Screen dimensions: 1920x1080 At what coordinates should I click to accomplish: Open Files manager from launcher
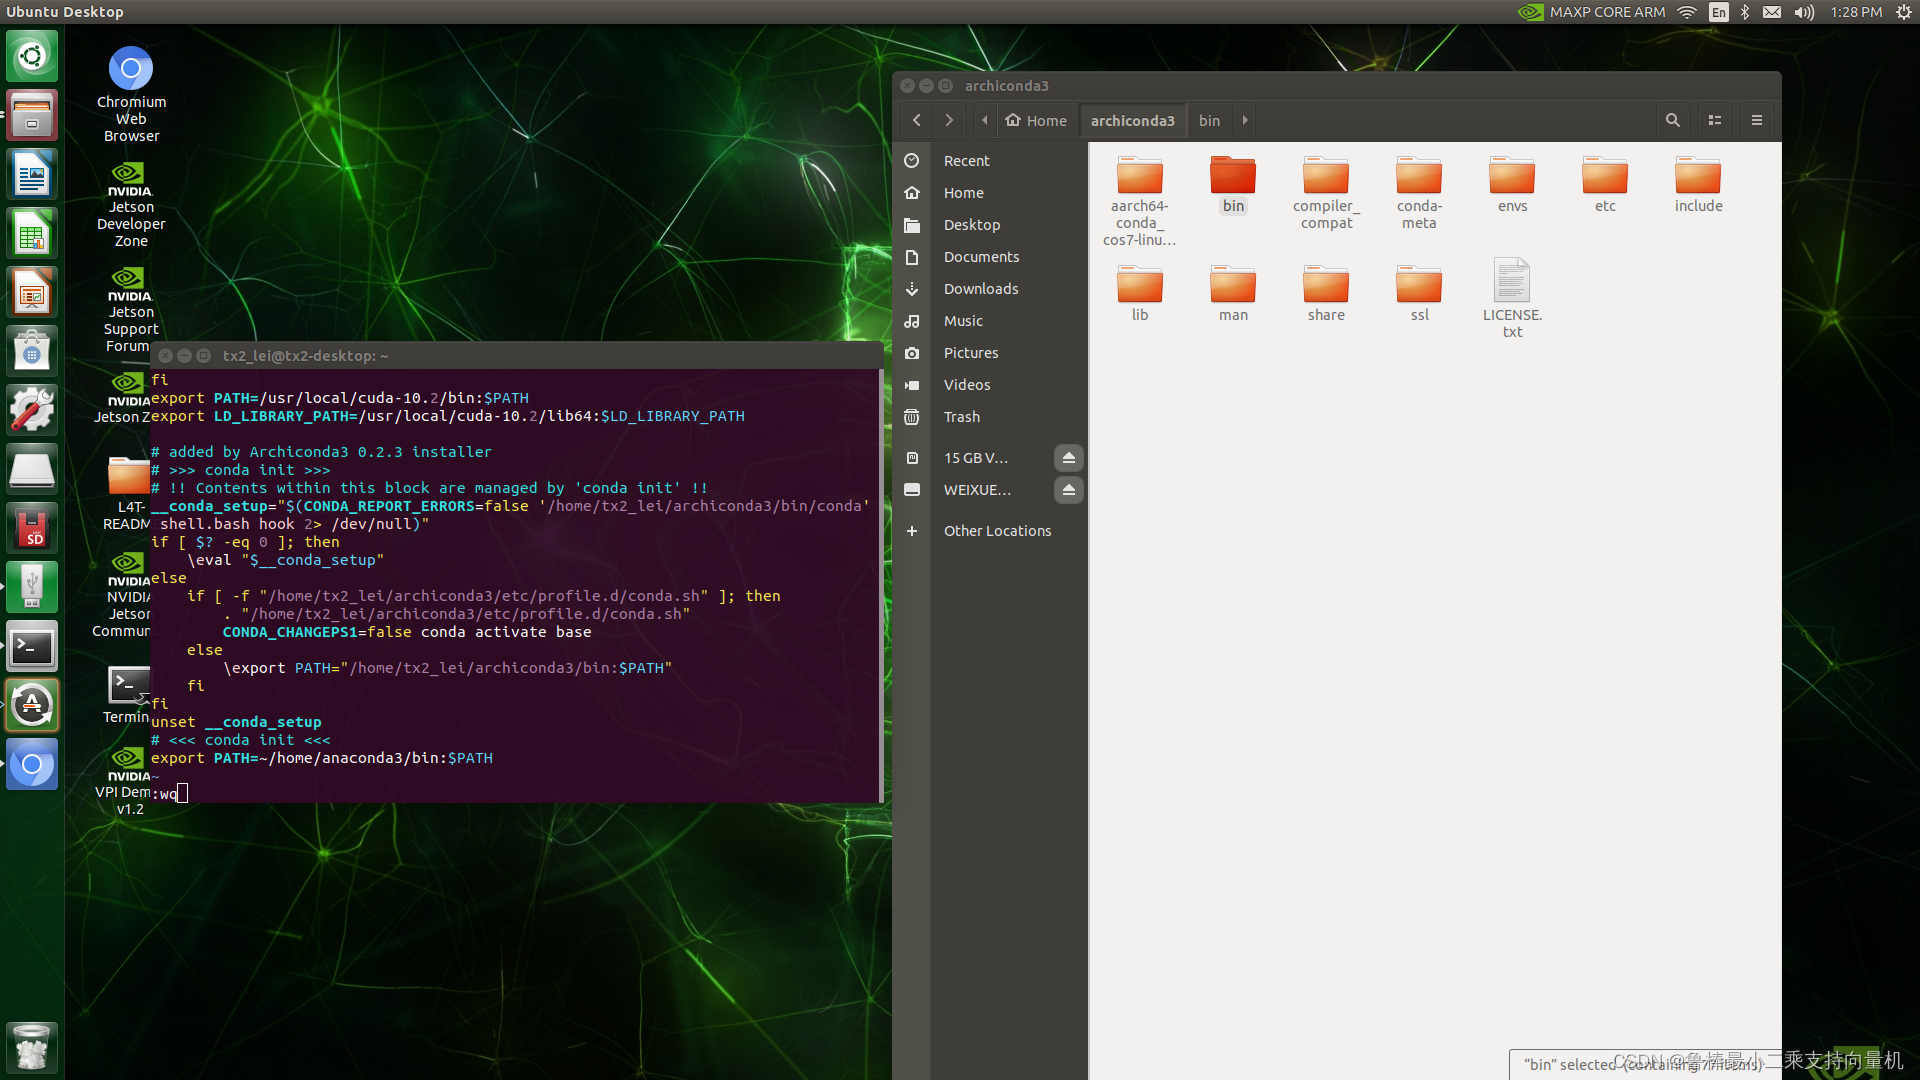point(32,115)
